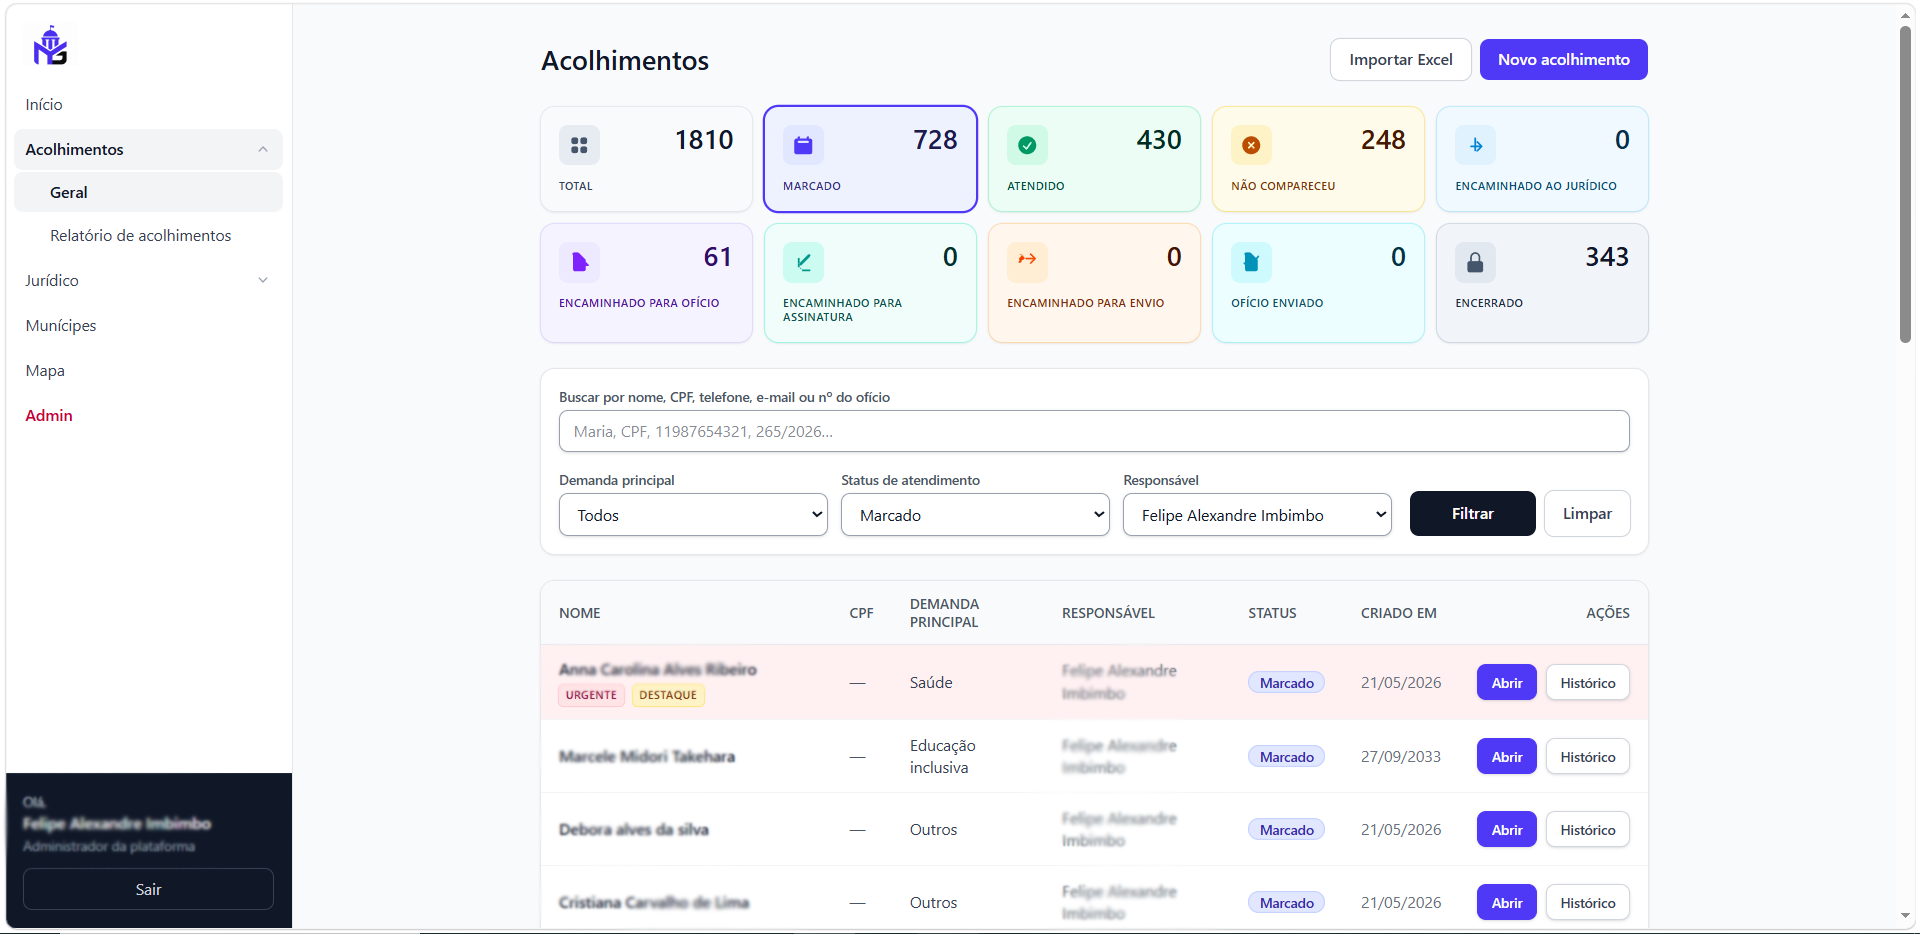
Task: Click the Marcado badge in Saúde row
Action: pyautogui.click(x=1286, y=683)
